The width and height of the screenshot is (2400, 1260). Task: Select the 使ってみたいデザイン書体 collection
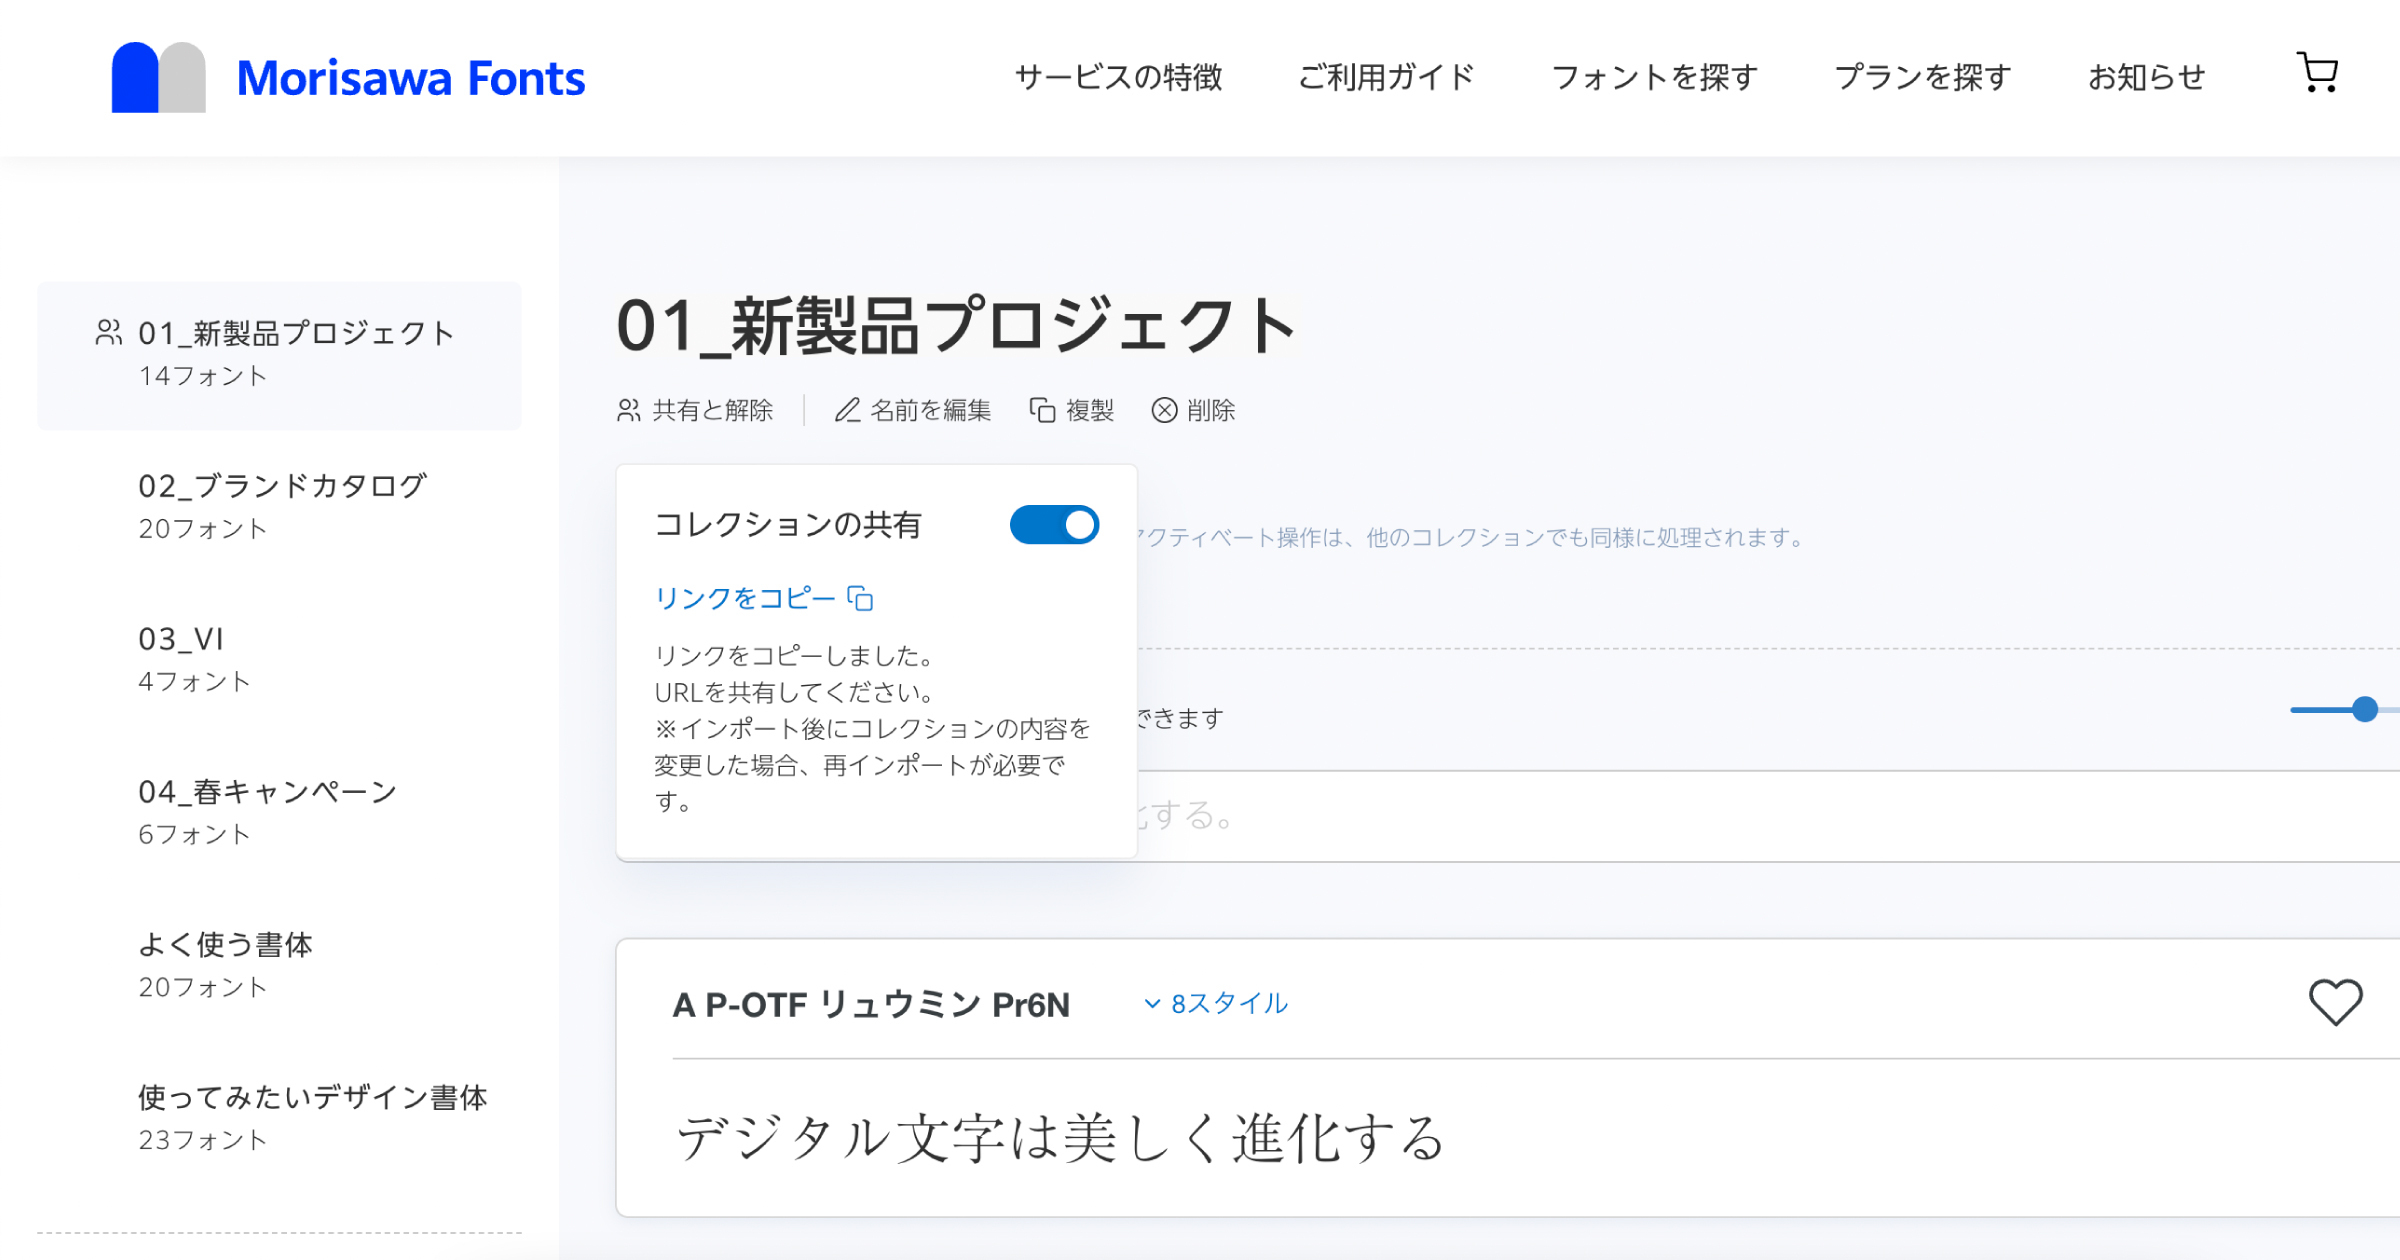click(313, 1097)
